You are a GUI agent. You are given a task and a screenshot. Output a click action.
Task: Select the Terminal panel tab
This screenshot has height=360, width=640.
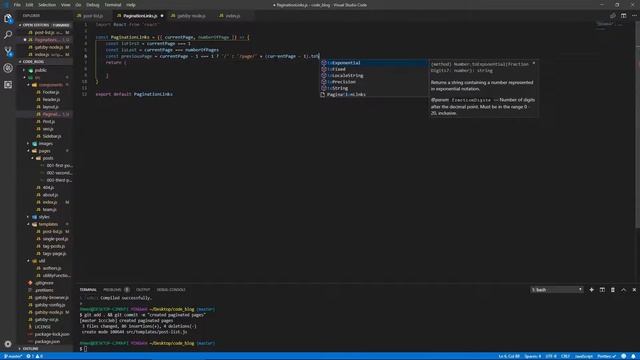pos(88,290)
